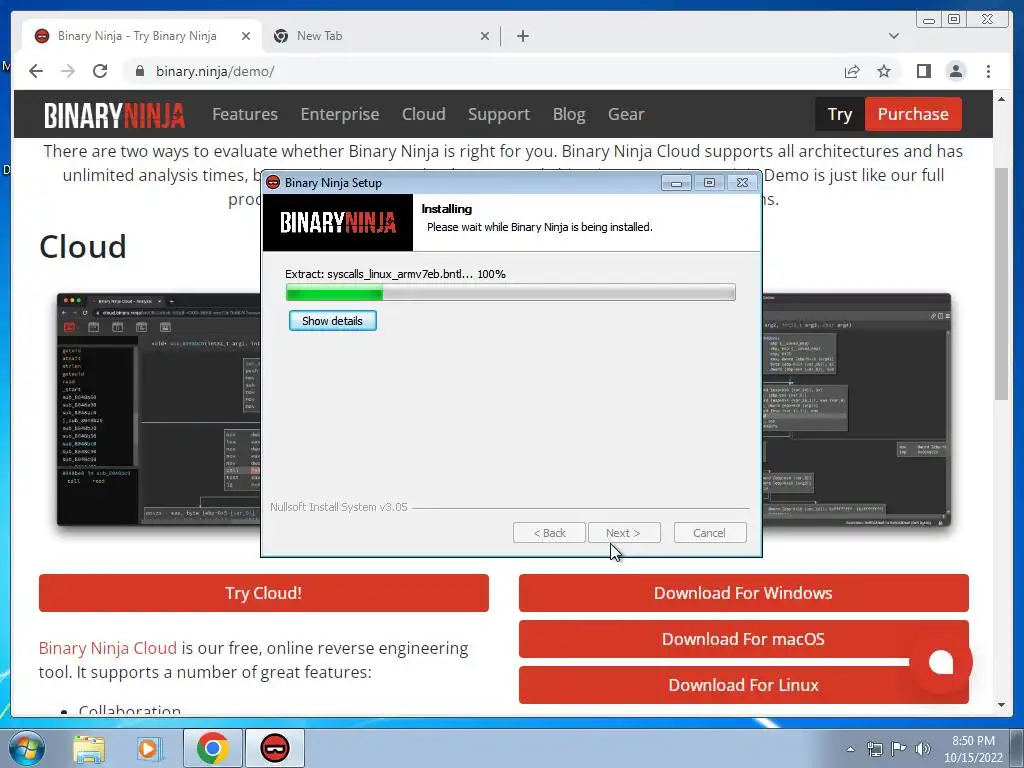Click the page scrollbar down arrow
The width and height of the screenshot is (1024, 768).
click(1001, 705)
